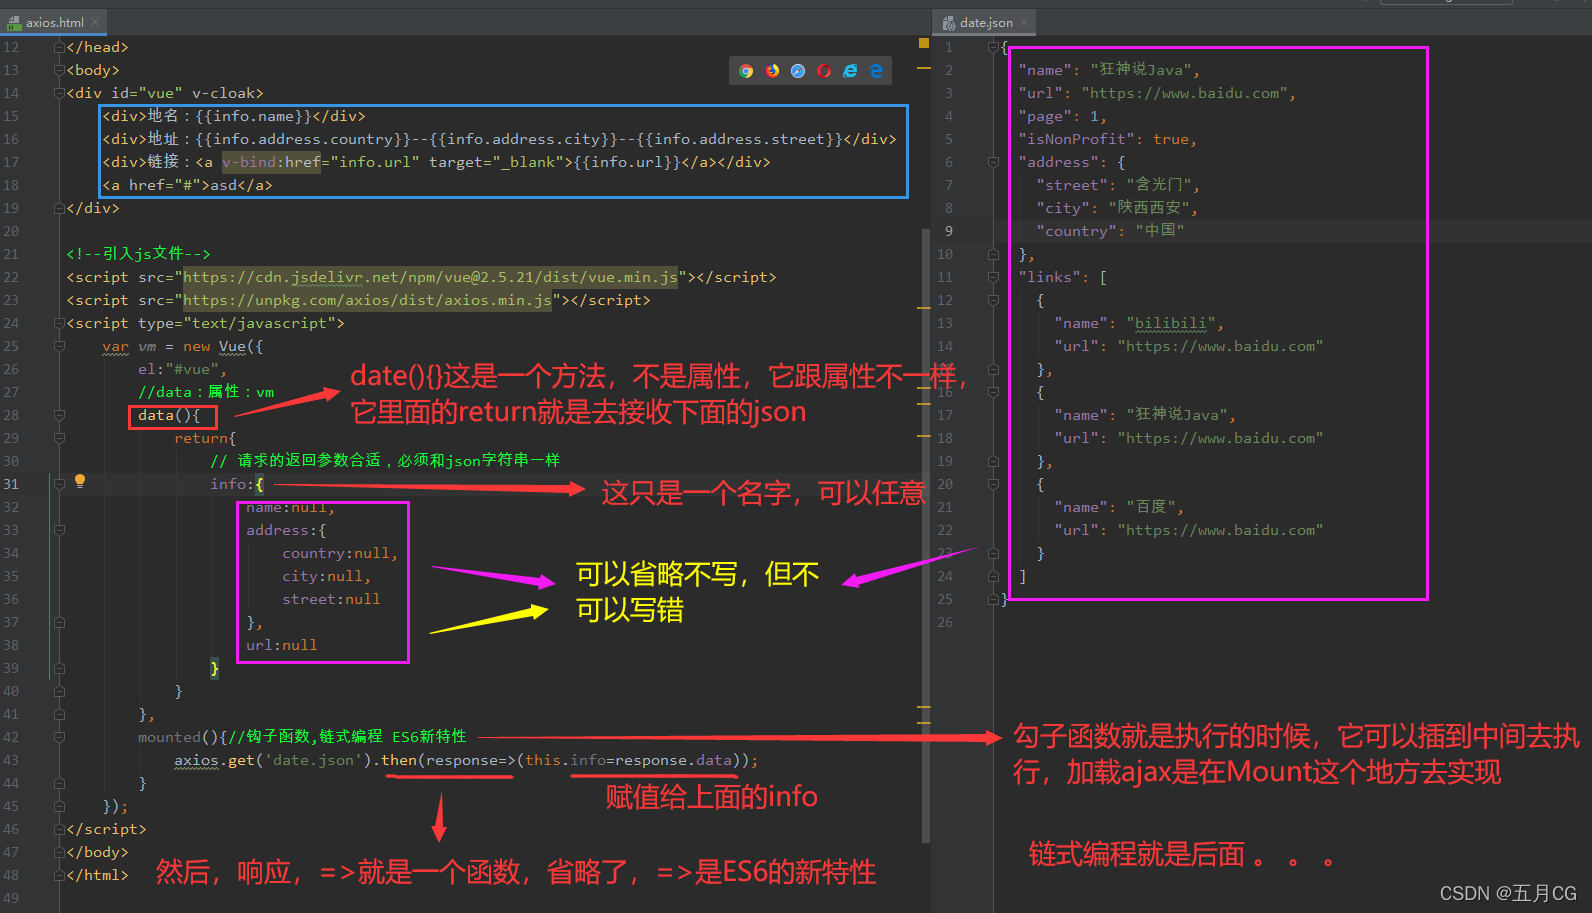Click the "page": 1 line
The image size is (1592, 913).
[1062, 116]
